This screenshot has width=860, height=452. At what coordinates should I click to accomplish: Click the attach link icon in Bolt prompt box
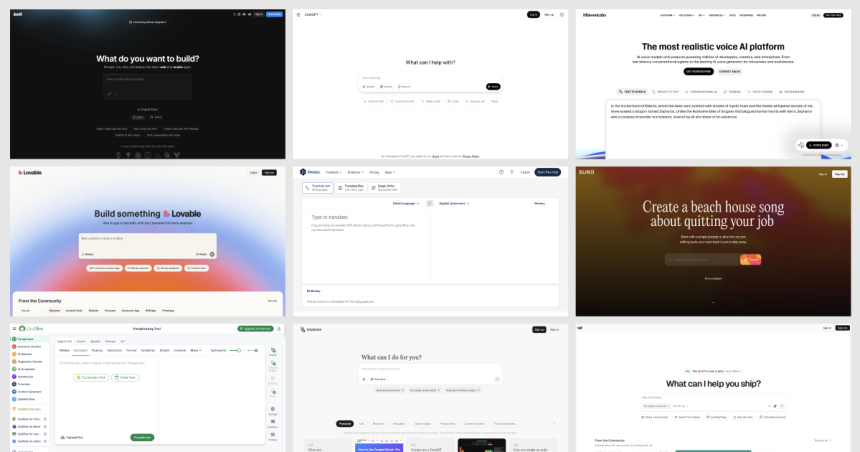(x=109, y=94)
